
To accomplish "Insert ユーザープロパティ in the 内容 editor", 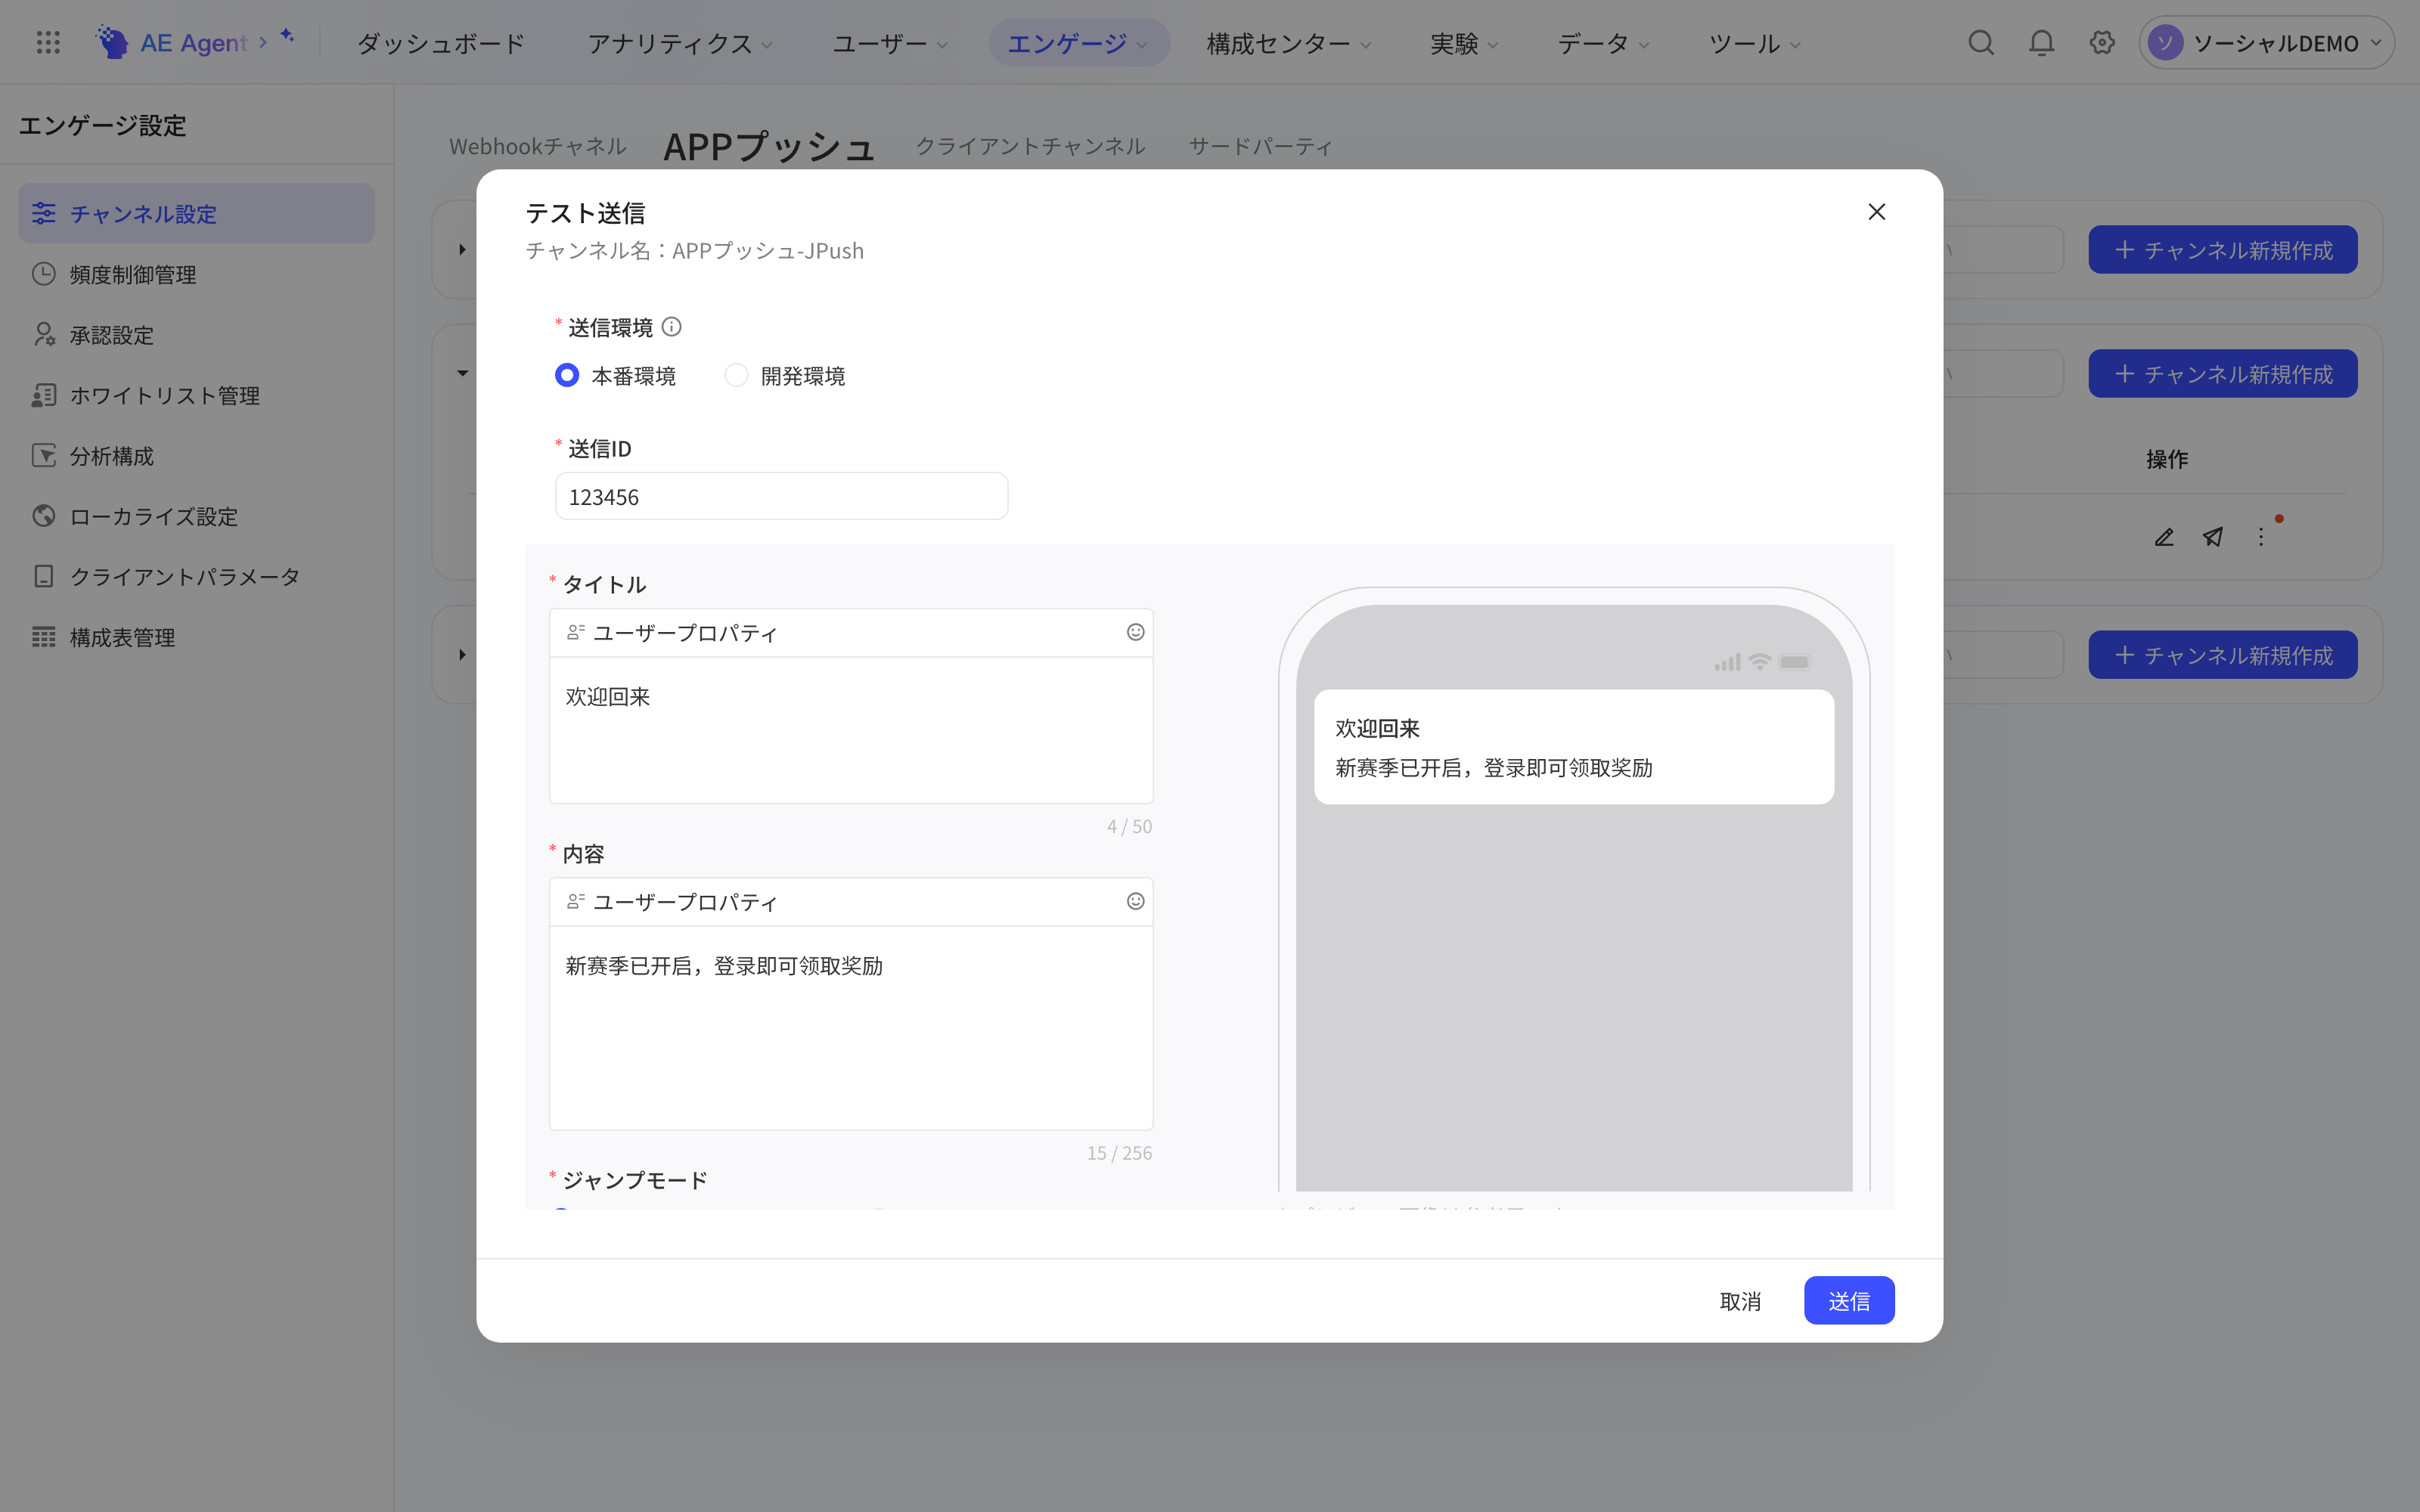I will coord(672,902).
